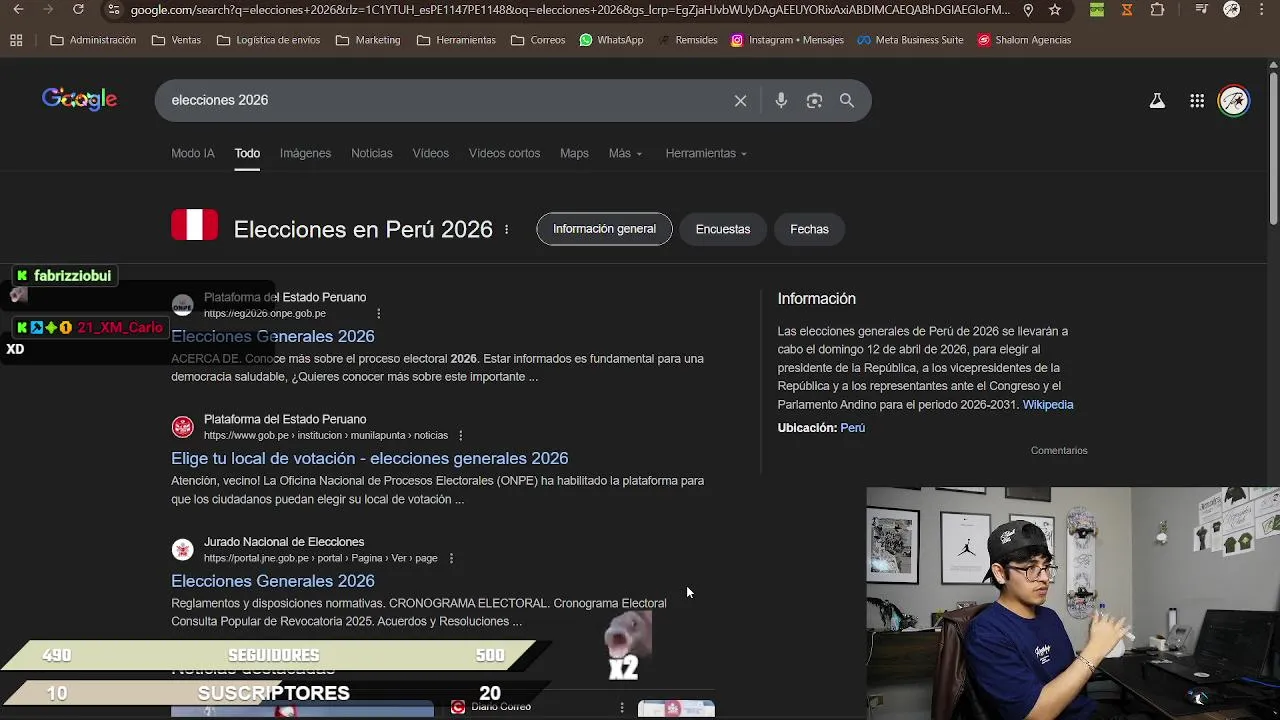Click the Perú location link

(853, 427)
